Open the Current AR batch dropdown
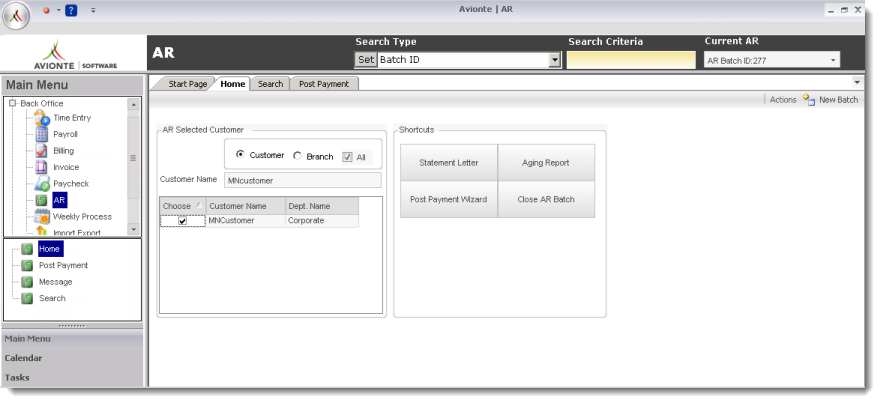The width and height of the screenshot is (880, 403). pyautogui.click(x=833, y=61)
